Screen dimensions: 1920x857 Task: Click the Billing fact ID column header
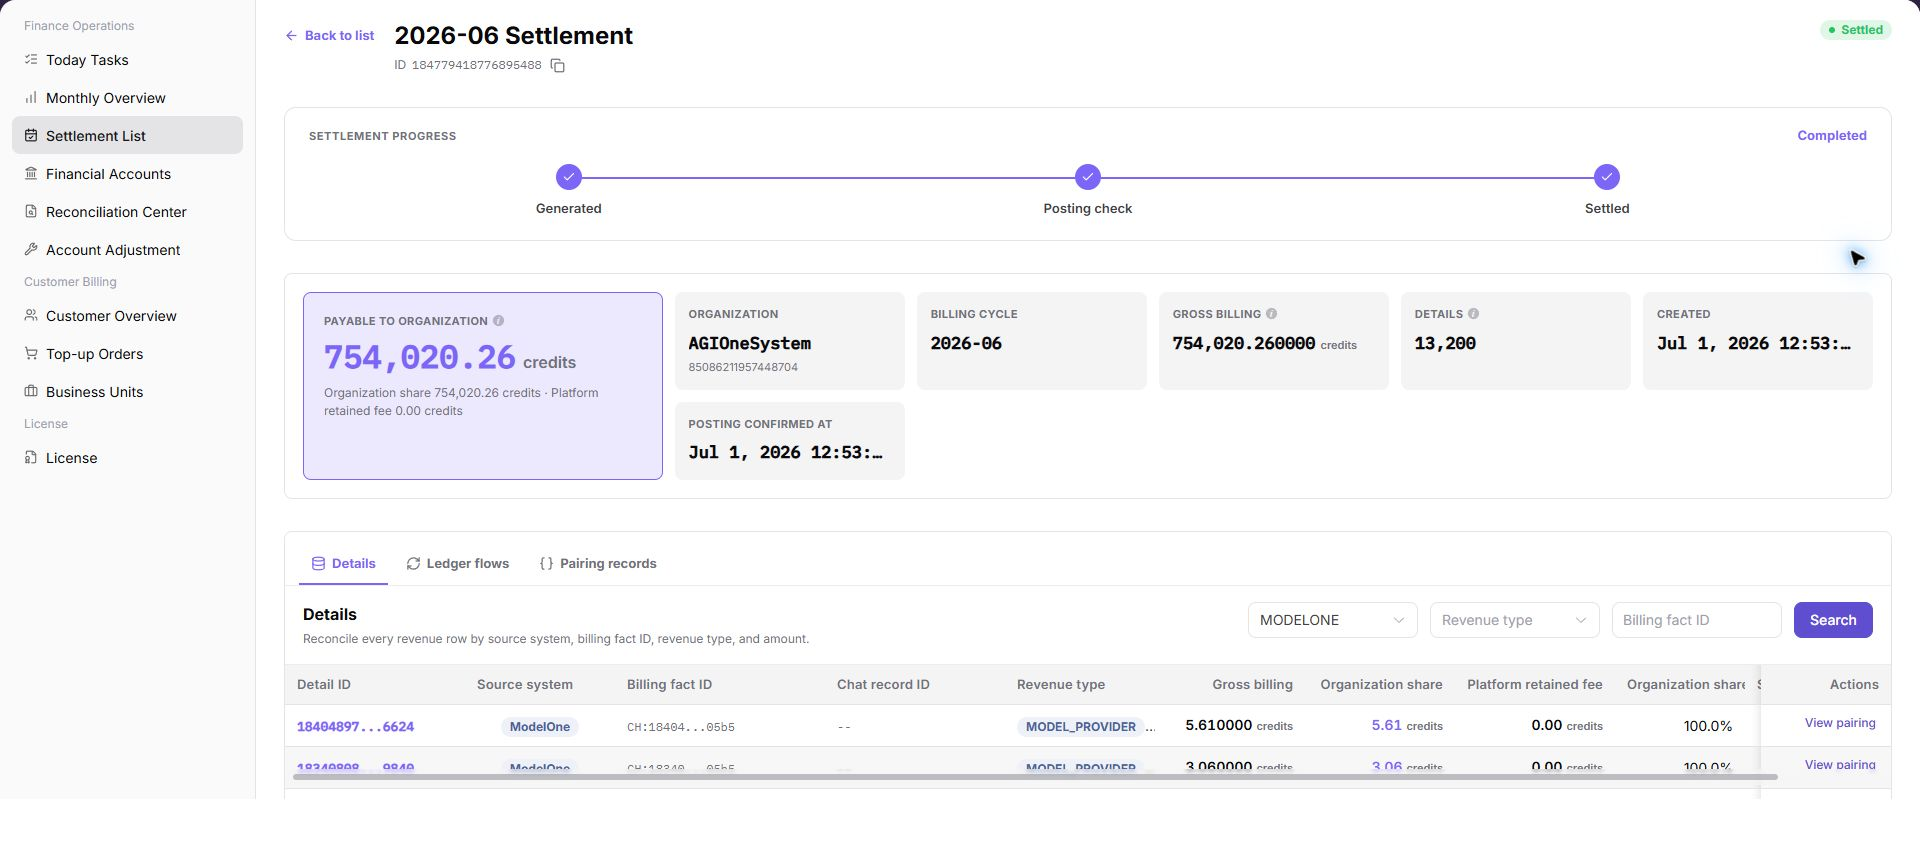pos(669,685)
